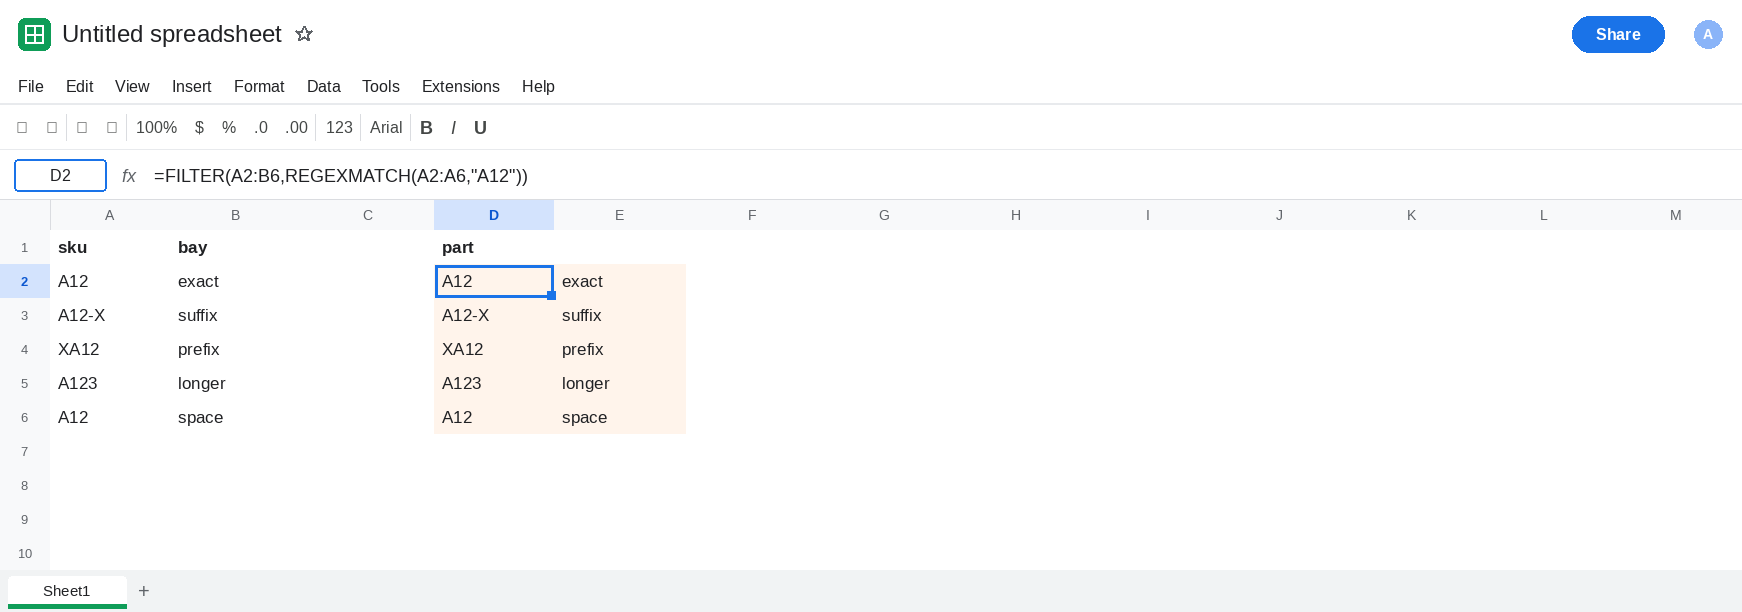Image resolution: width=1742 pixels, height=612 pixels.
Task: Click cell 'XA12' in column A
Action: (110, 349)
